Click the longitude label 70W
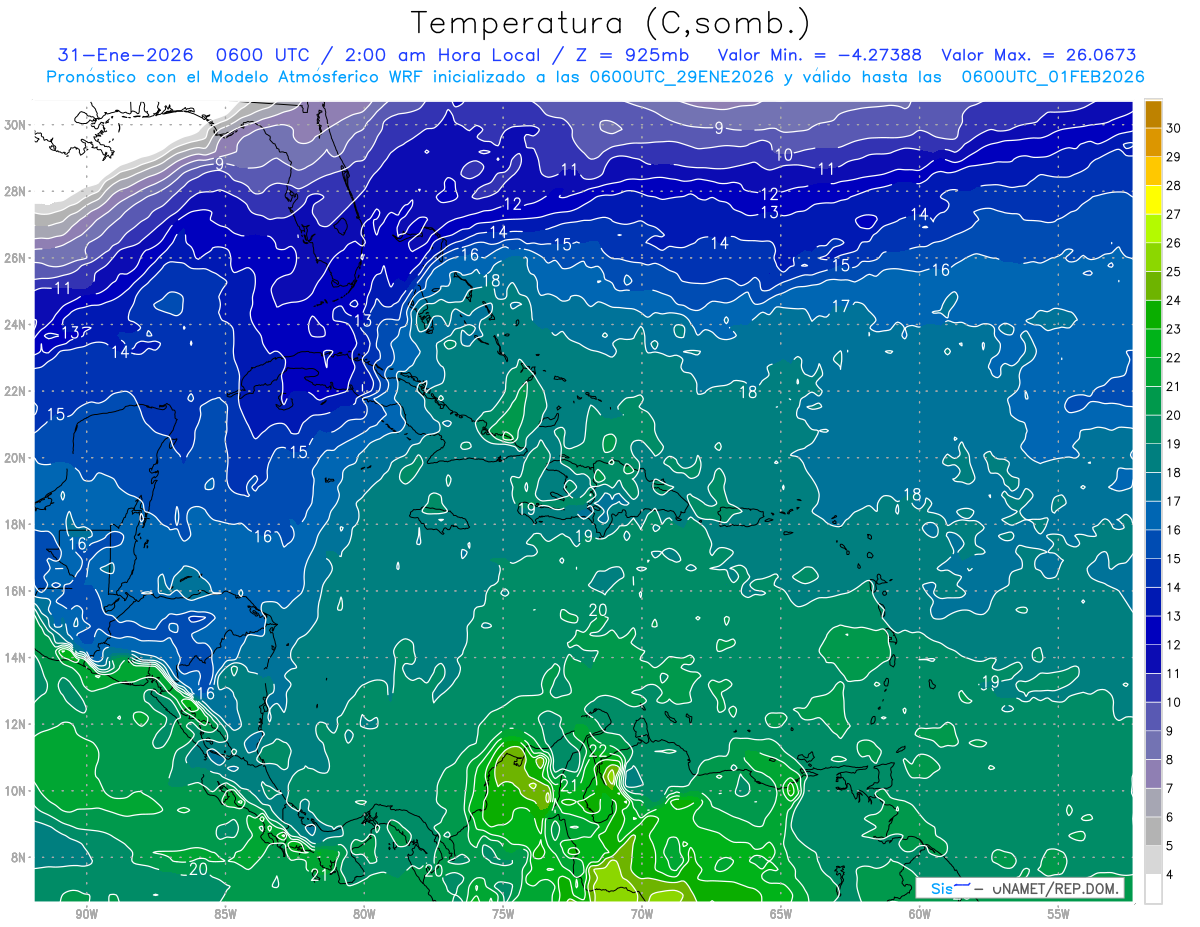 click(642, 914)
